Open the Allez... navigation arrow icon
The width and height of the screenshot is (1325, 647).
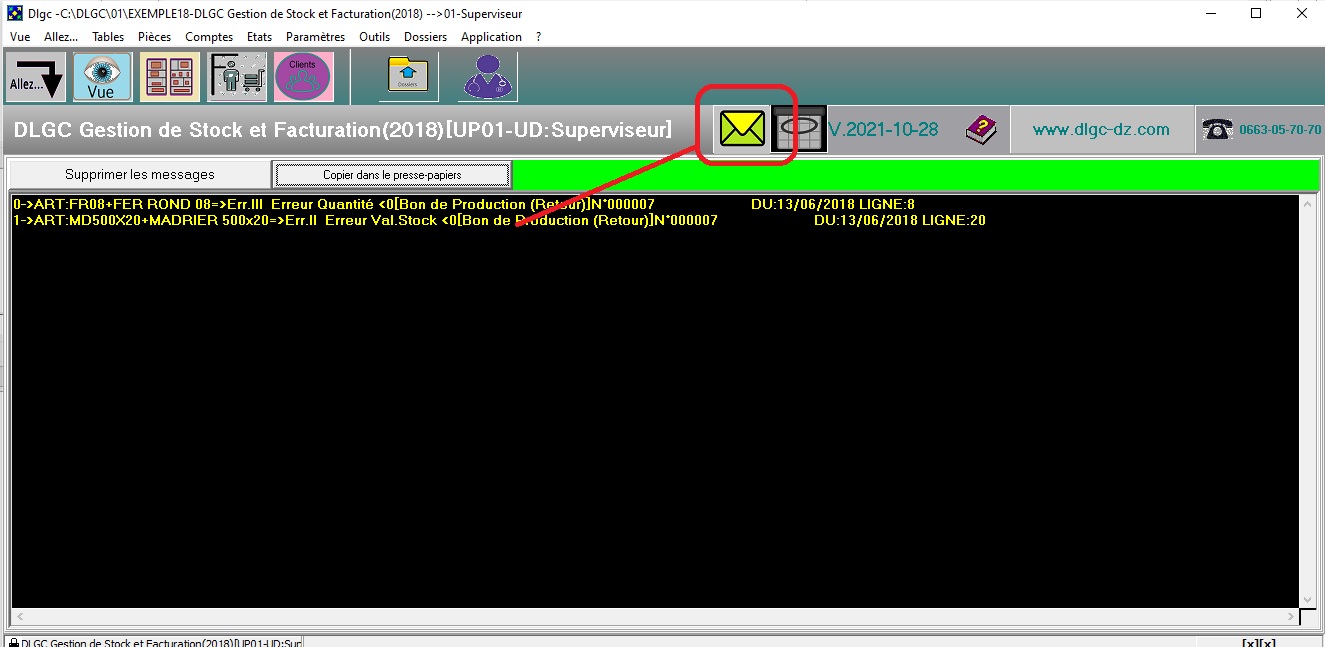(36, 77)
